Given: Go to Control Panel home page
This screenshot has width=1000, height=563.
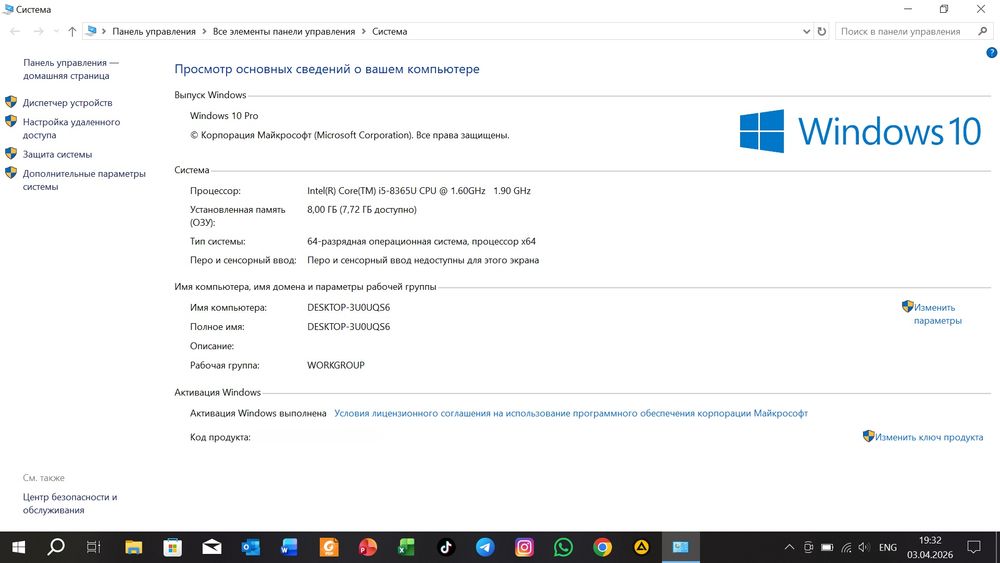Looking at the screenshot, I should coord(71,69).
